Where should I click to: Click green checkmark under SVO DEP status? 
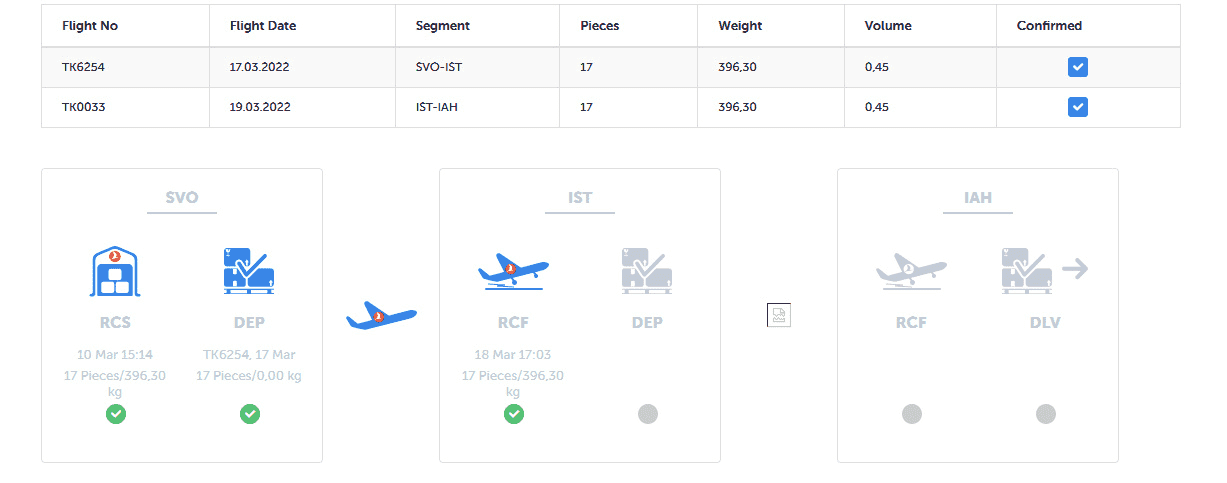(250, 413)
